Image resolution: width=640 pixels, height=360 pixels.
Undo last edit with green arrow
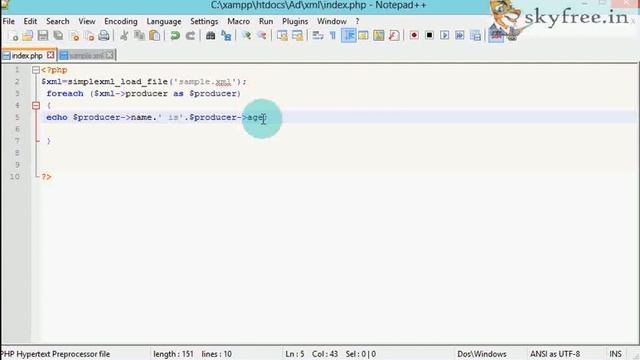pos(175,36)
